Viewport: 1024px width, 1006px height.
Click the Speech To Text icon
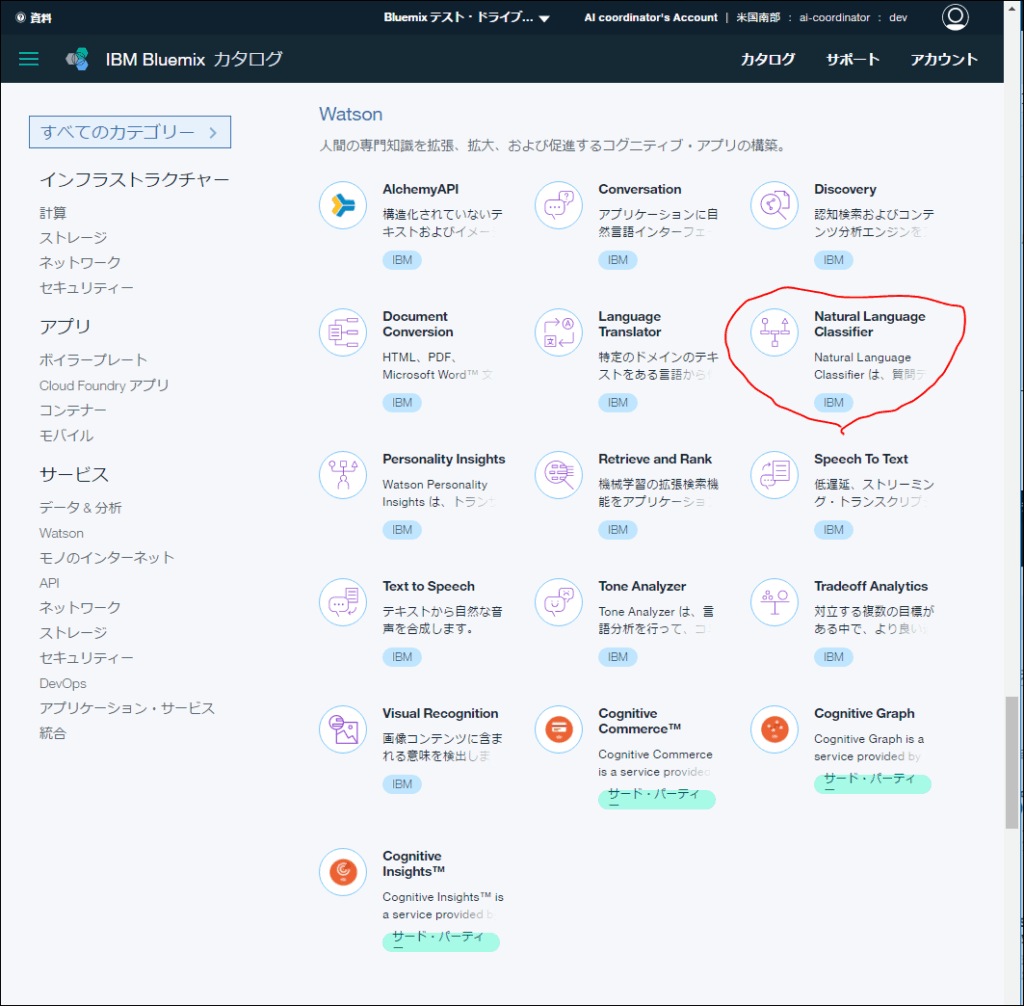tap(775, 475)
